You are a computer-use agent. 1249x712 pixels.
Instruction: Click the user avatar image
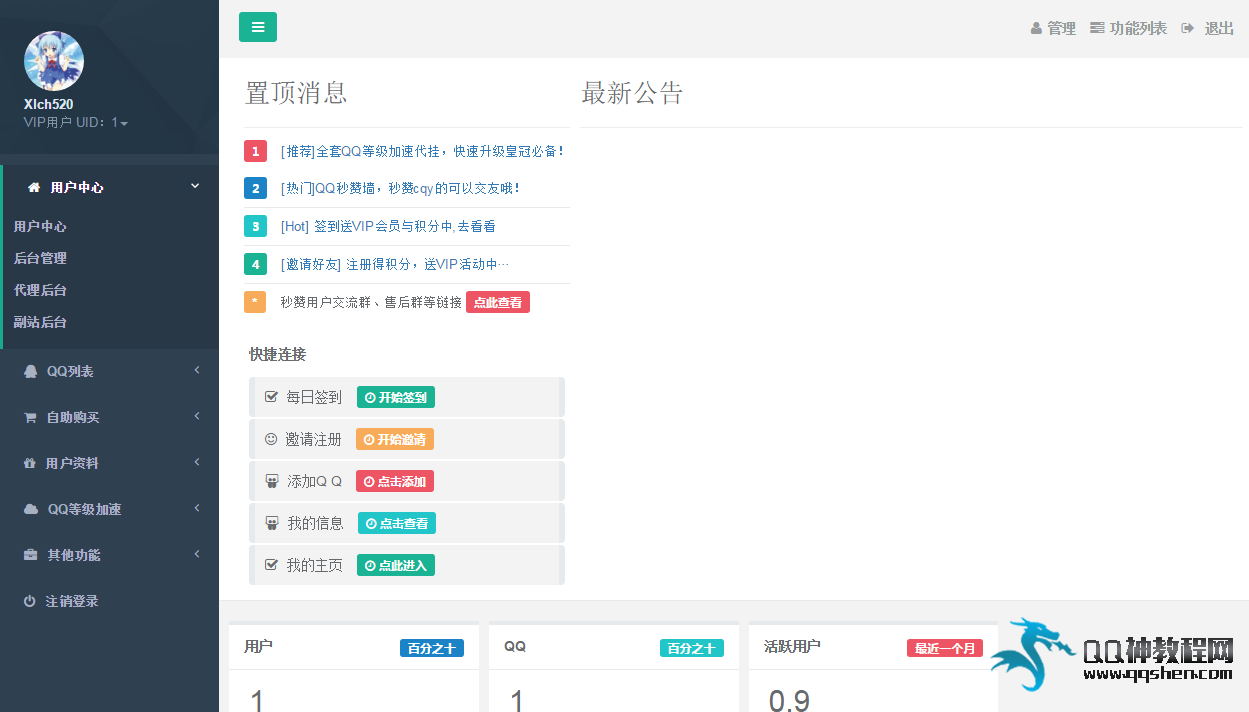[x=54, y=61]
